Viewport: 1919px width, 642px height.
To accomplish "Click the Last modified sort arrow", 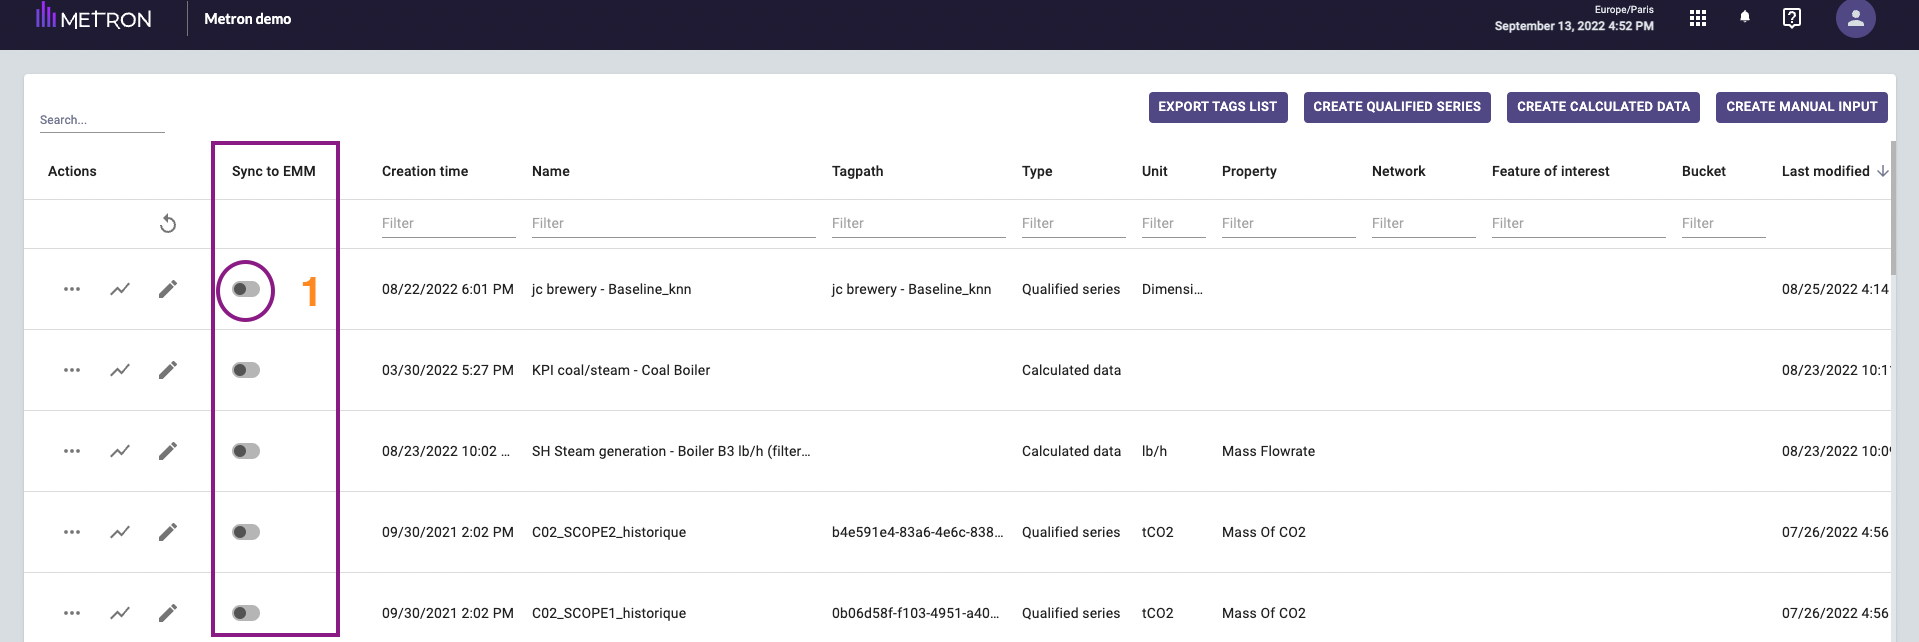I will click(x=1883, y=171).
